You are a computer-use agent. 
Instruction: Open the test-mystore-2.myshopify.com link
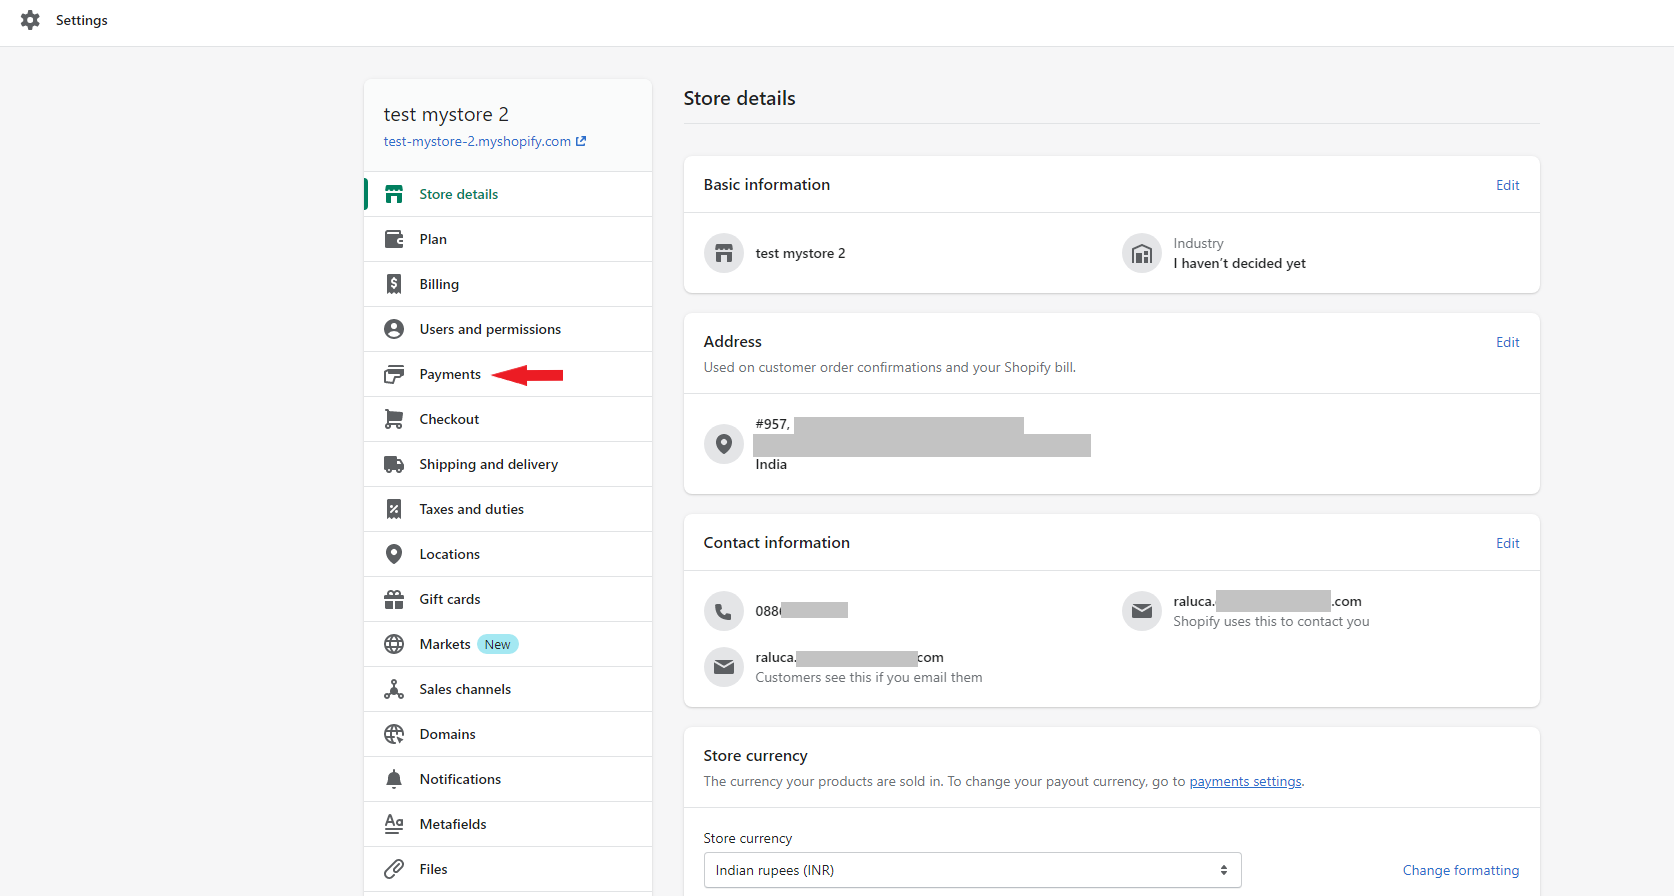478,141
